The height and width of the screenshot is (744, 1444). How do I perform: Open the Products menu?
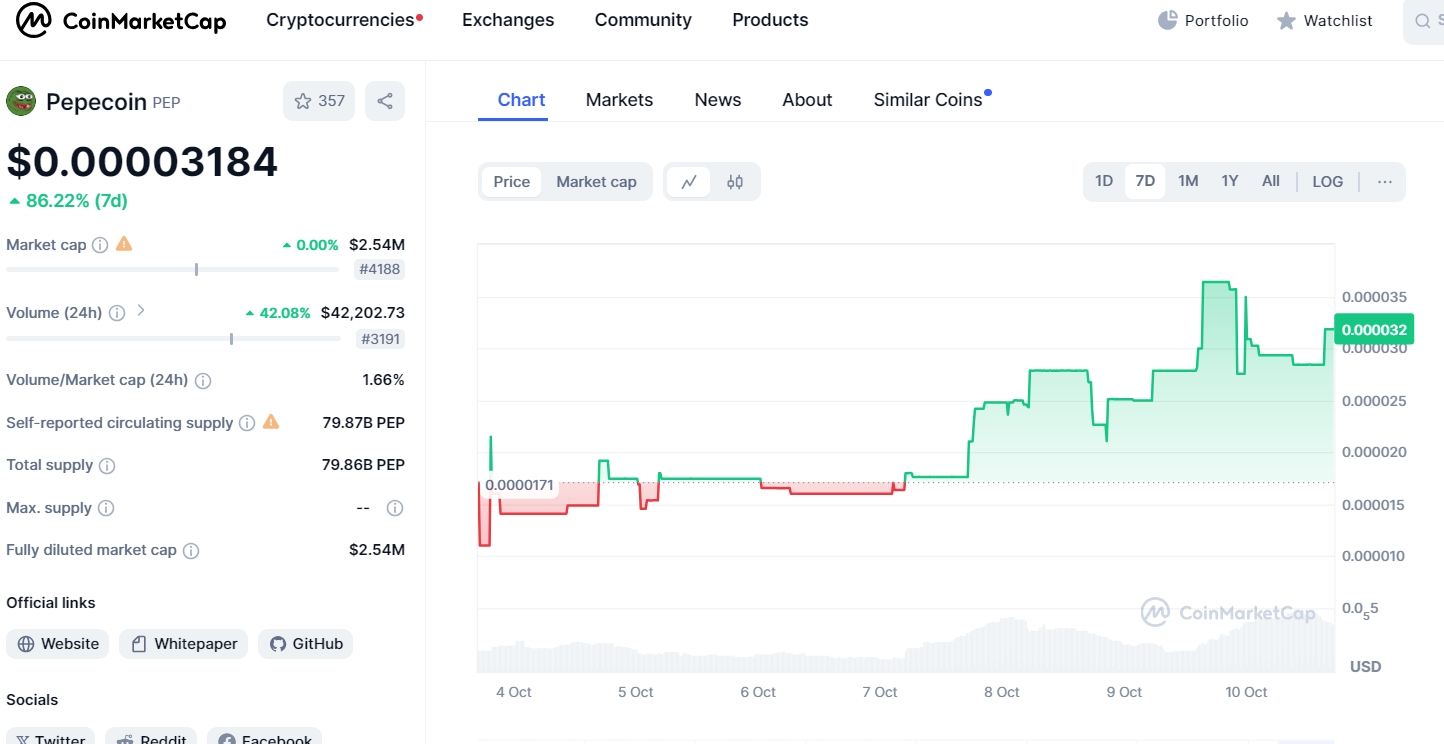pos(770,20)
